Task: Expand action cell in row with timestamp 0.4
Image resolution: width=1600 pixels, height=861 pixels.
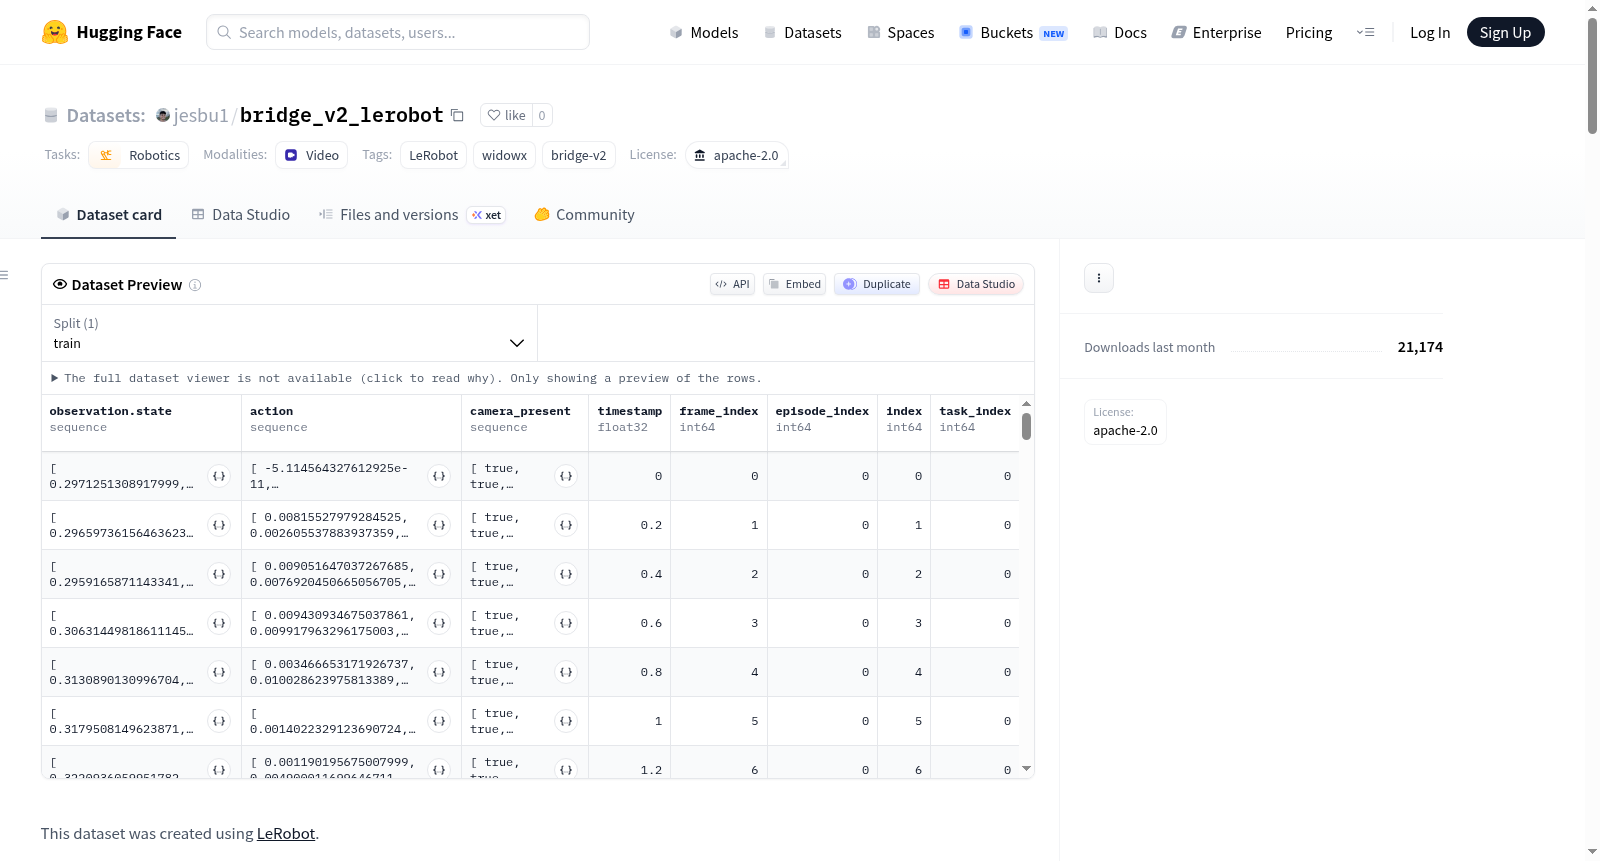Action: 439,574
